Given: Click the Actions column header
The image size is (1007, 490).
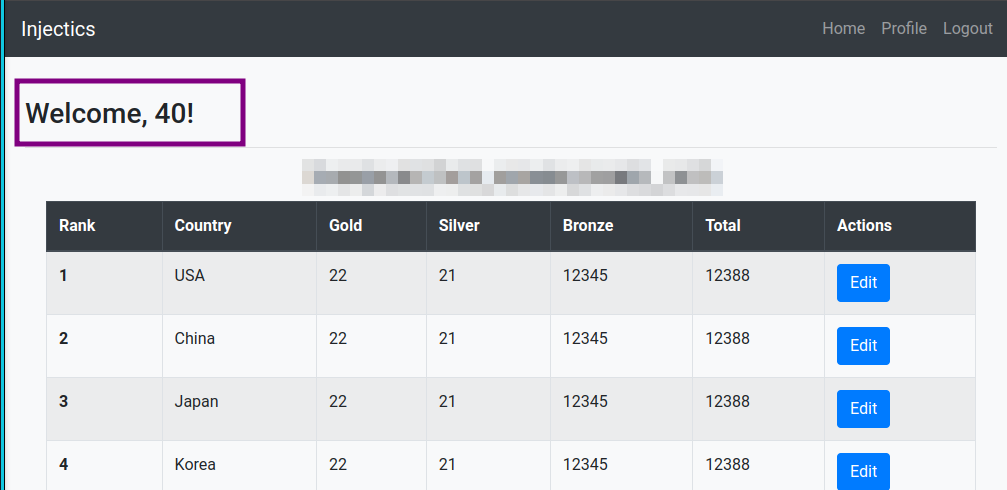Looking at the screenshot, I should [x=864, y=226].
